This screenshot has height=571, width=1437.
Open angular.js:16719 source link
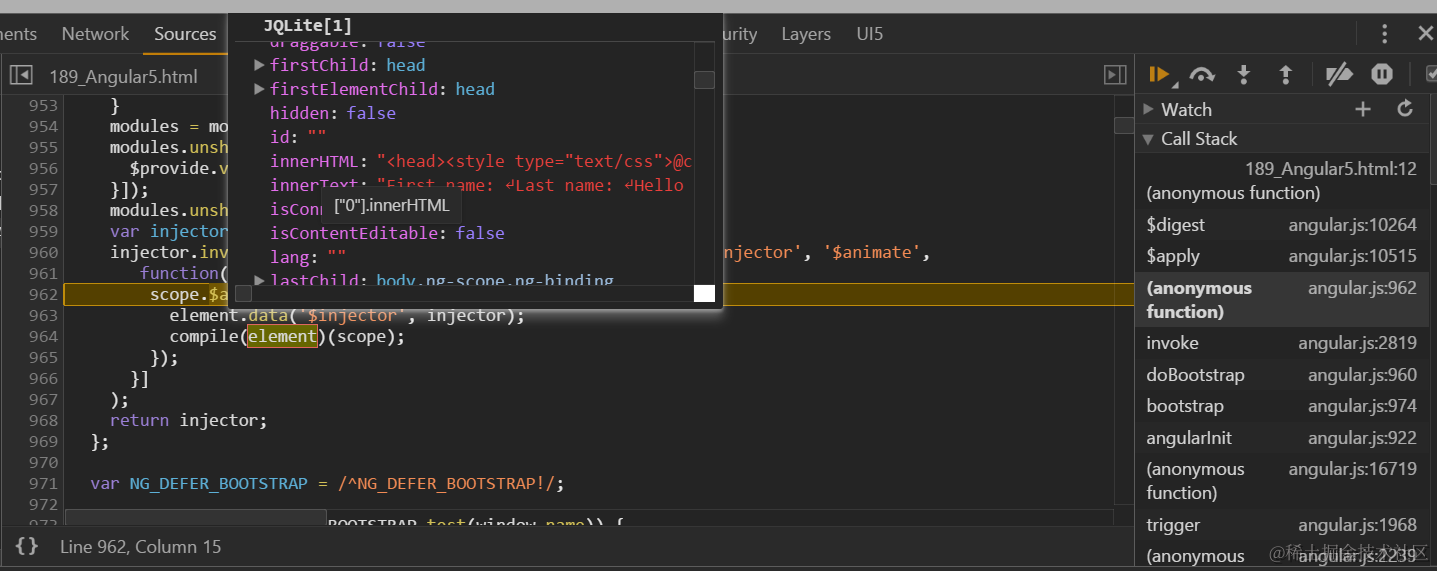coord(1352,469)
